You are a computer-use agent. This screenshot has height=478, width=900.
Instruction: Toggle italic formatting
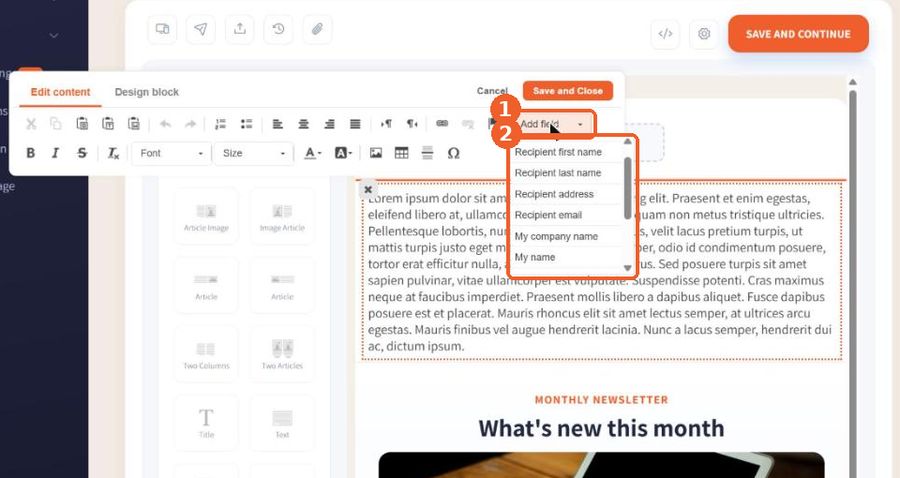[56, 153]
